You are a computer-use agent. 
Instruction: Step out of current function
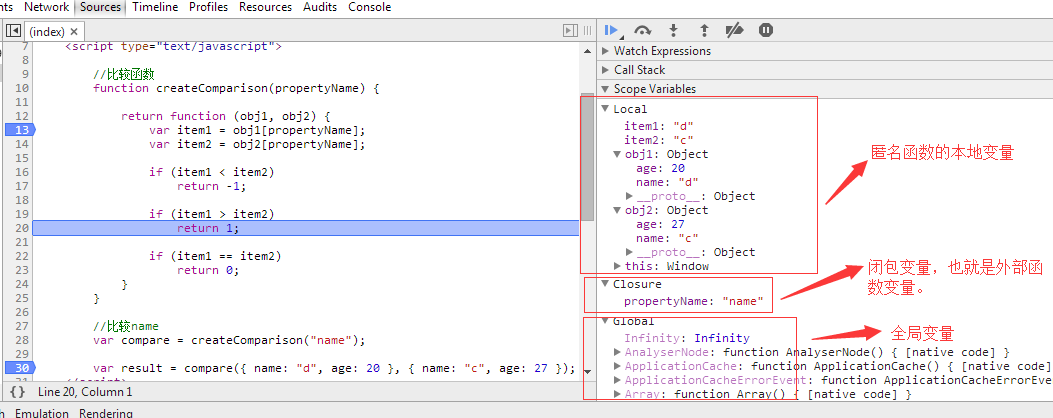pyautogui.click(x=704, y=30)
